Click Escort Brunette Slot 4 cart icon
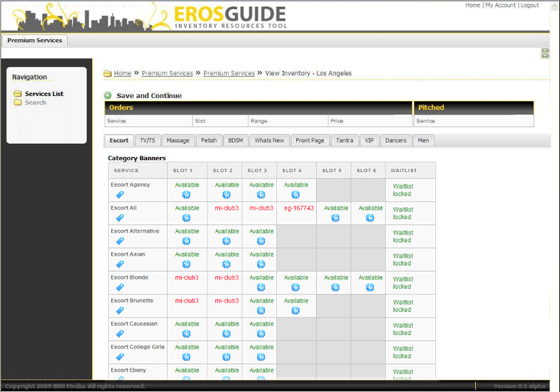This screenshot has width=560, height=392. [x=295, y=311]
